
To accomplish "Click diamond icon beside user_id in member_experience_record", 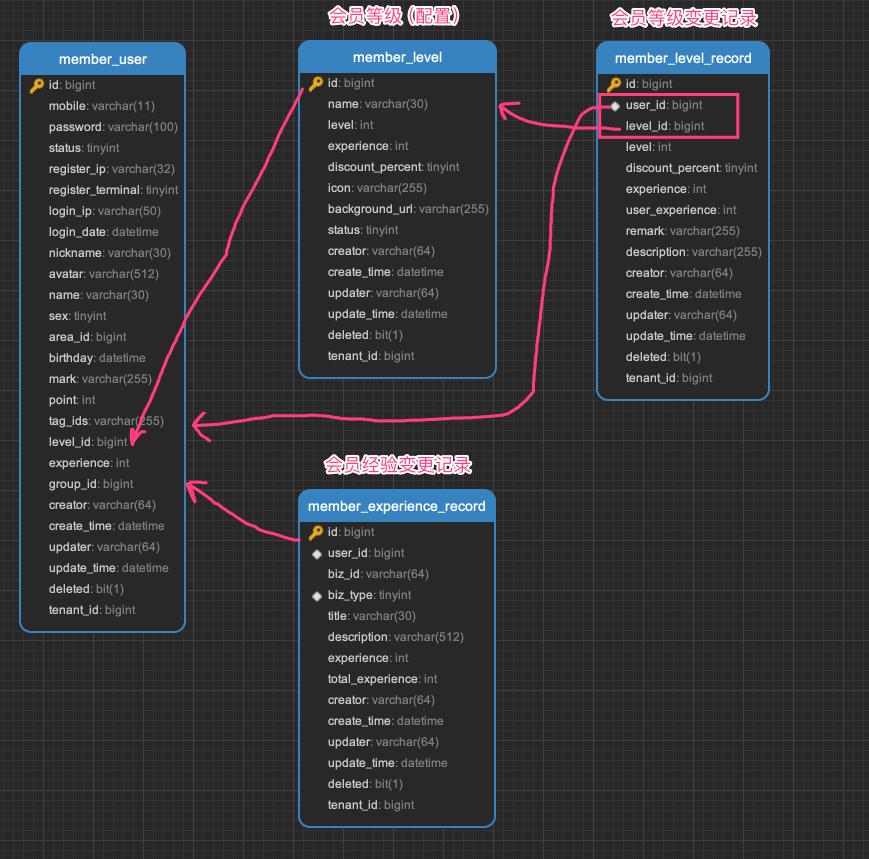I will click(x=316, y=553).
